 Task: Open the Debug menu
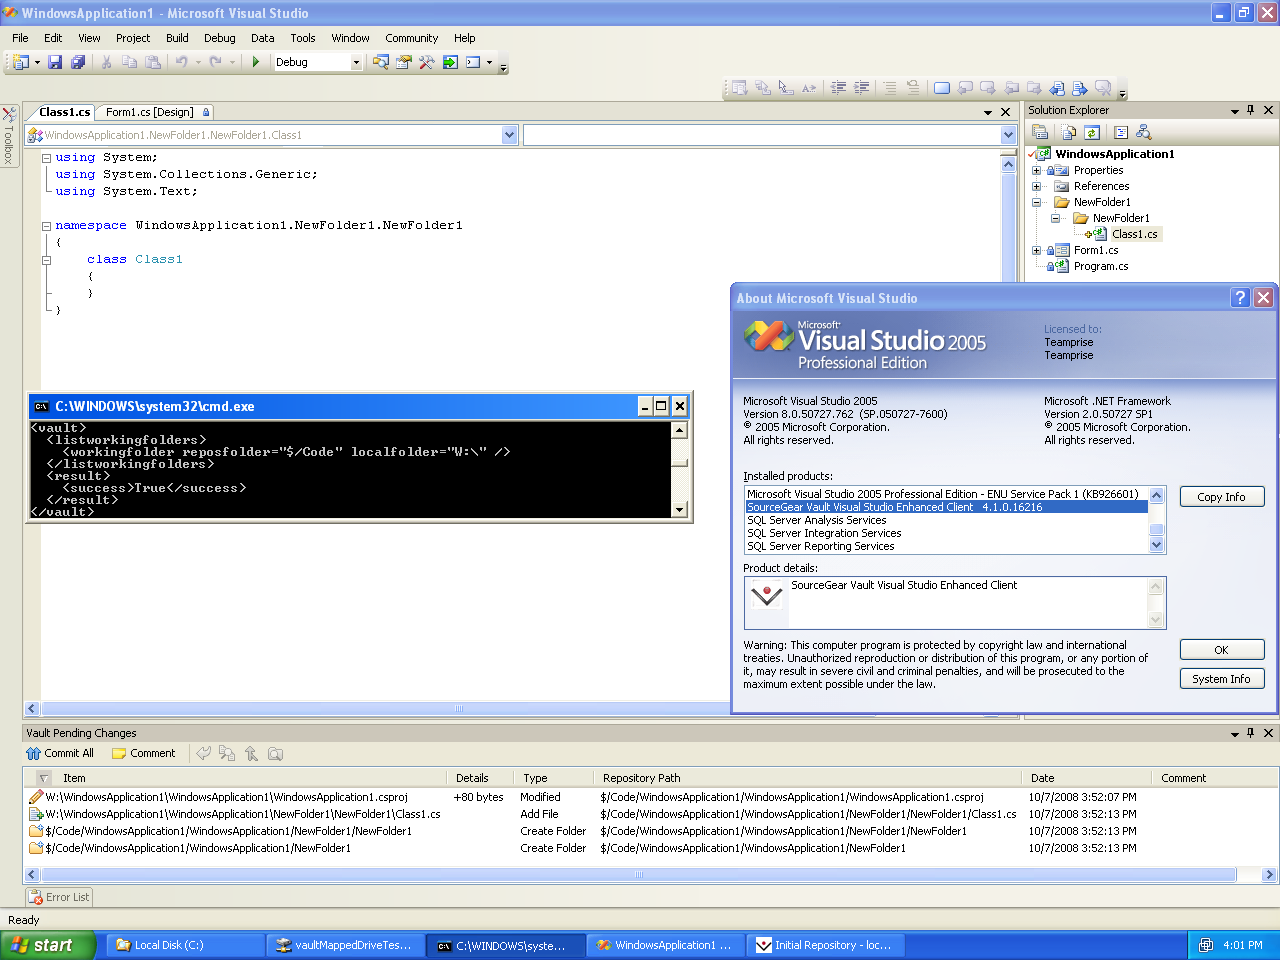tap(220, 38)
